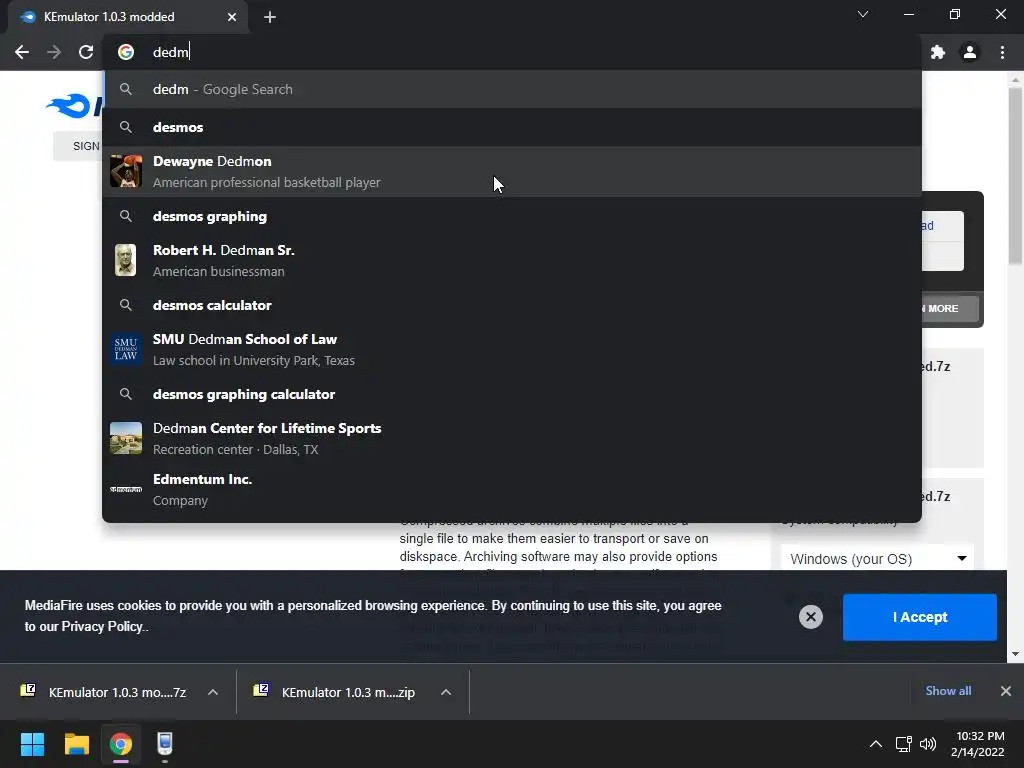This screenshot has height=768, width=1024.
Task: Click Show all downloads
Action: click(x=948, y=691)
